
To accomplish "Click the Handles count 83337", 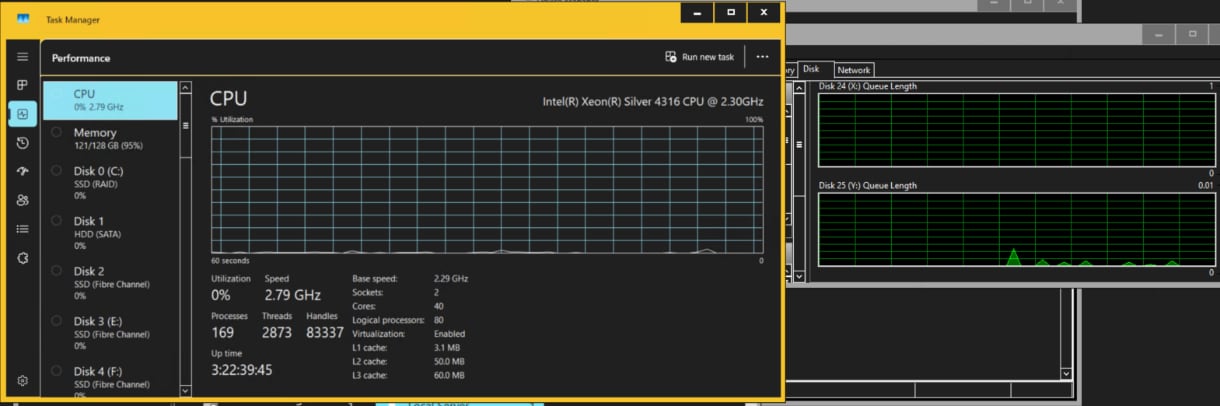I will [325, 332].
